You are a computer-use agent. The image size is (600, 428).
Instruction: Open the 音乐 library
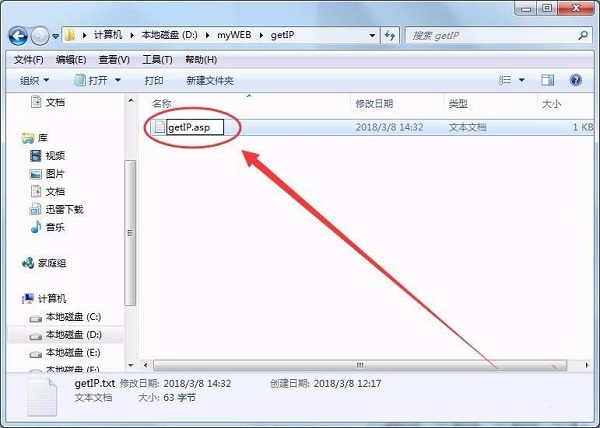point(55,227)
